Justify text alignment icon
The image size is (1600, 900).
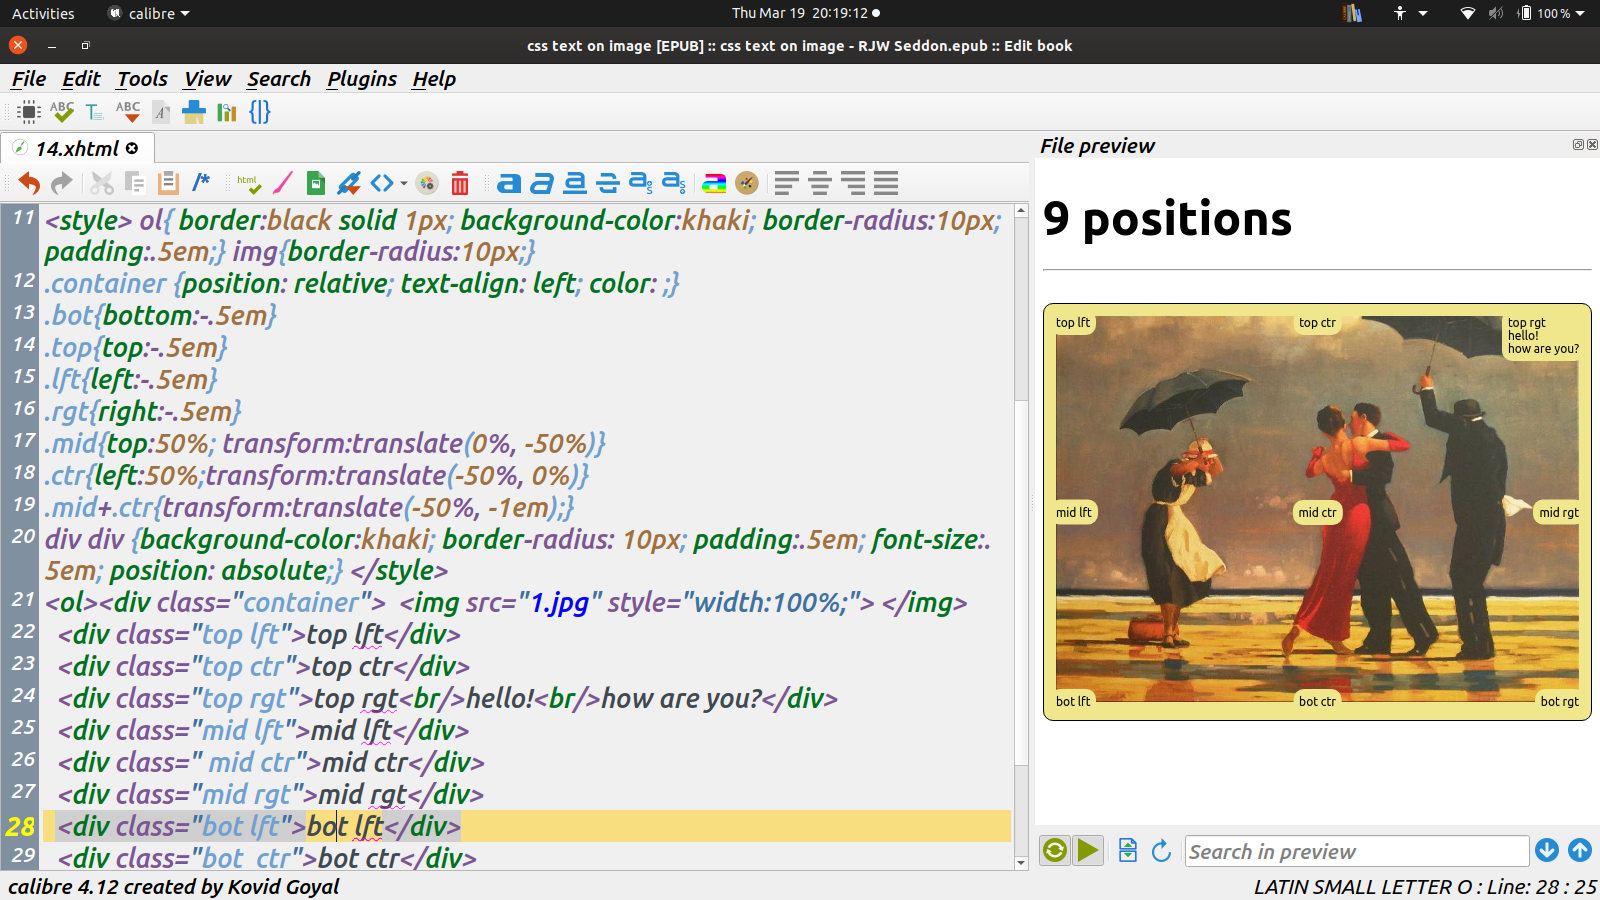[x=886, y=183]
